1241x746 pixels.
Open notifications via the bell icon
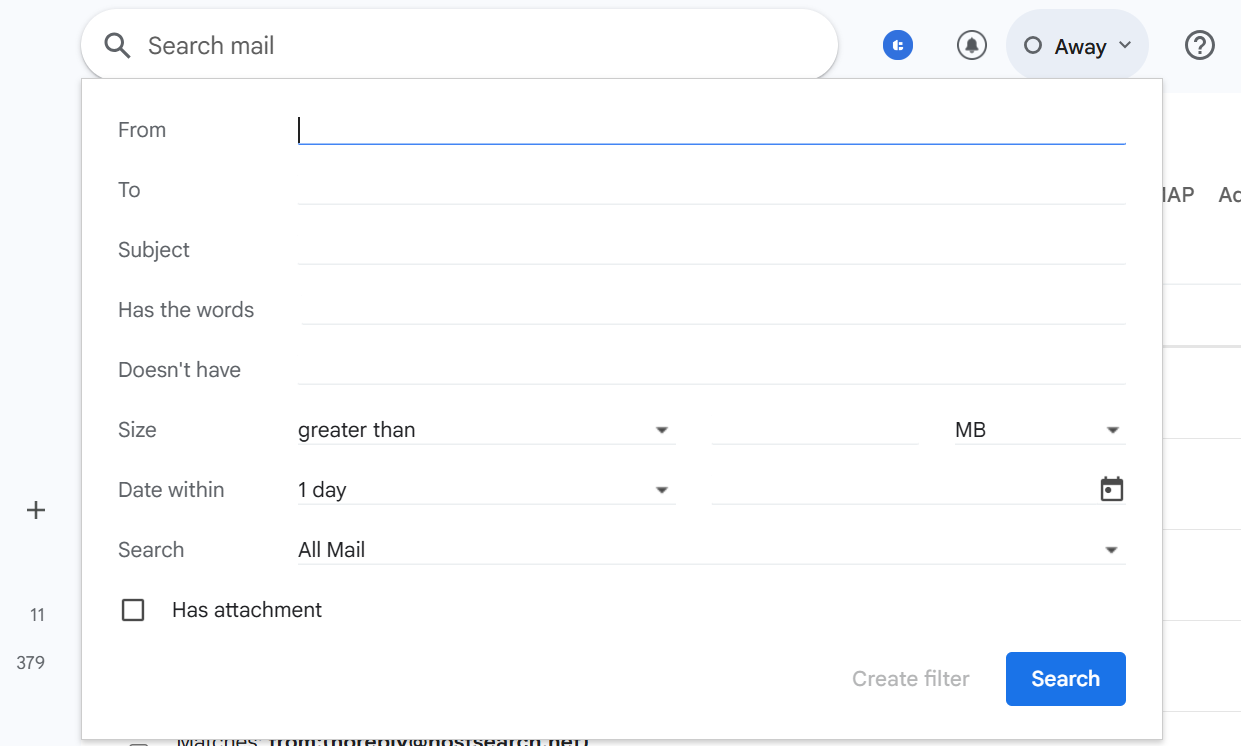[971, 45]
